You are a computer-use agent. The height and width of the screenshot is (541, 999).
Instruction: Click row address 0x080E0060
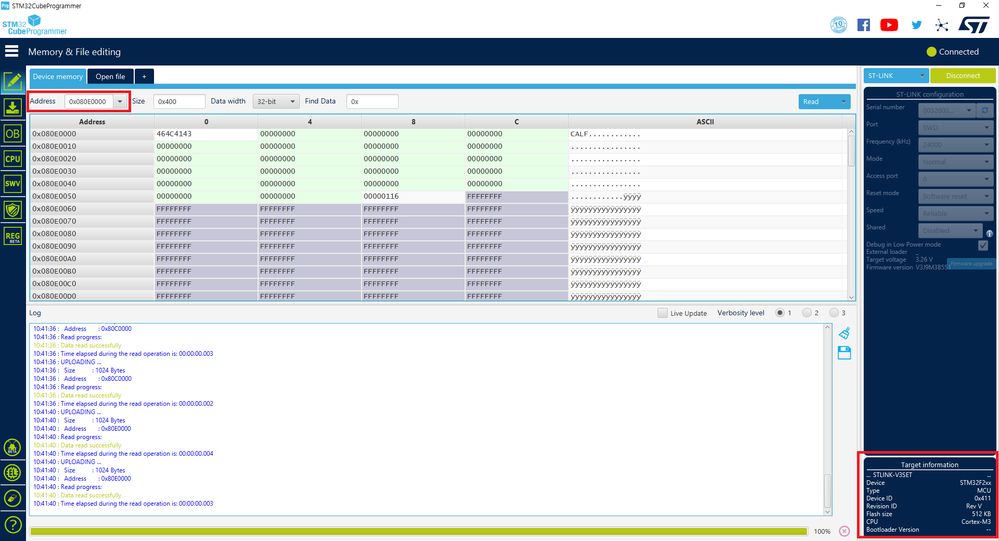point(92,209)
